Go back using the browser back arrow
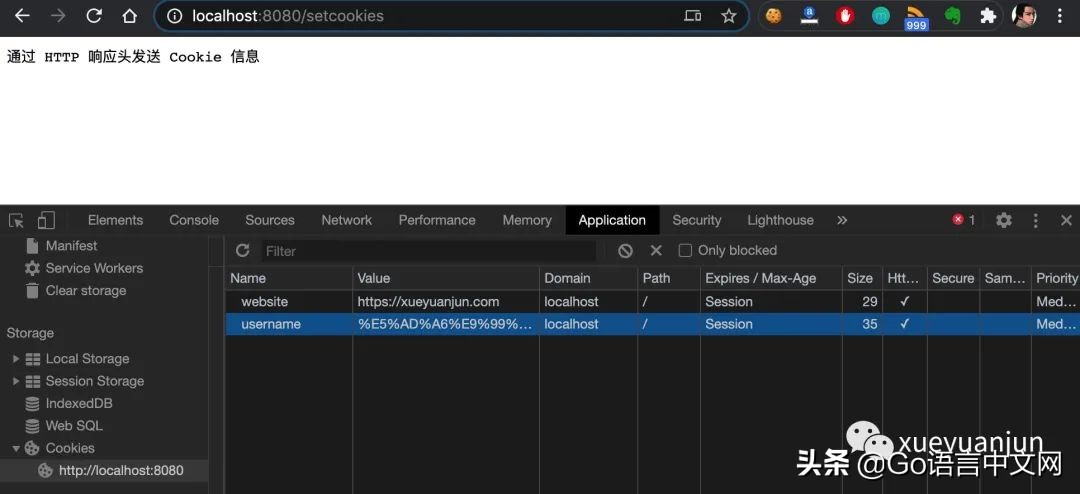 point(22,16)
